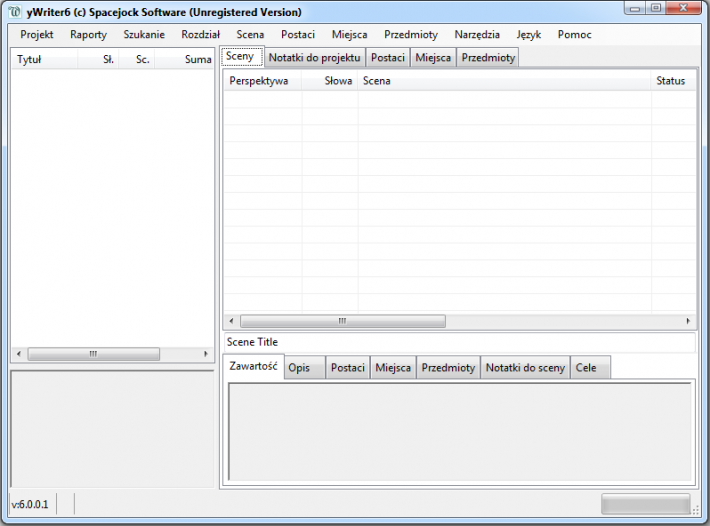
Task: Open the Przedmioty menu in the menu bar
Action: [x=411, y=34]
